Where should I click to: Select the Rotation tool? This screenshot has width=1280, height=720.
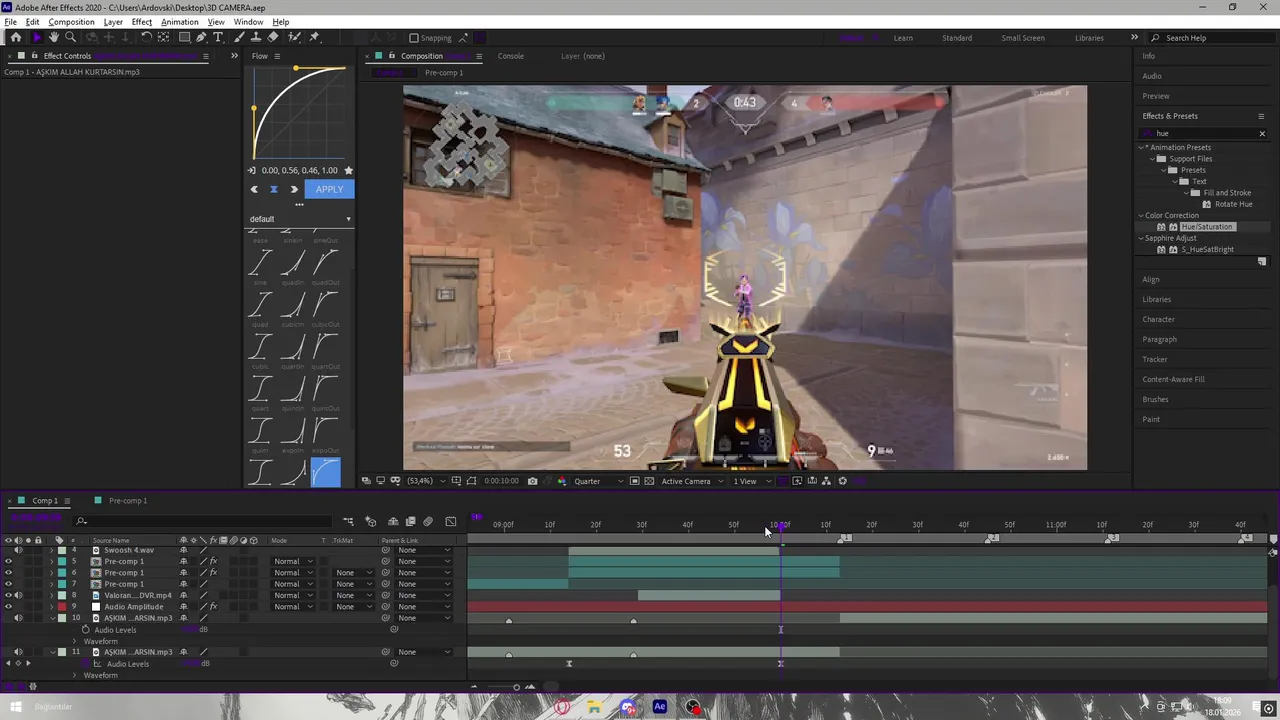[146, 37]
